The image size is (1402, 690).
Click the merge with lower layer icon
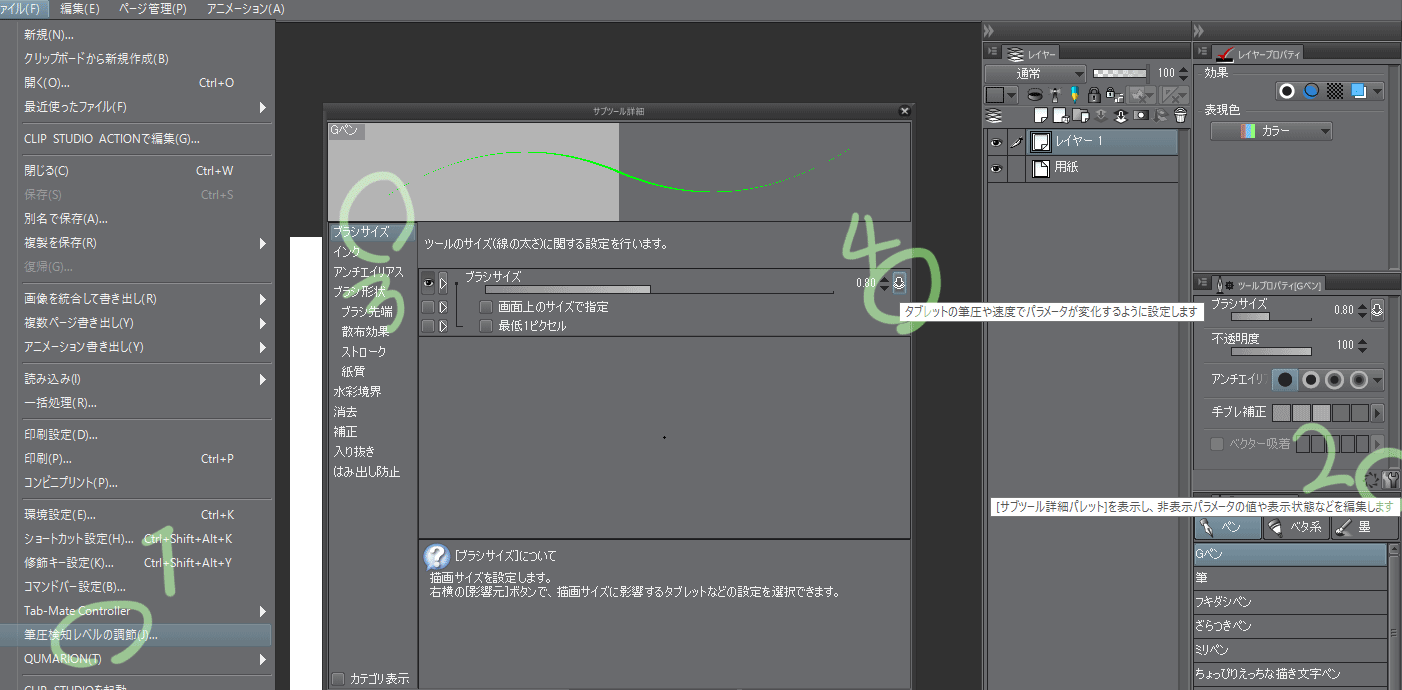(1120, 116)
